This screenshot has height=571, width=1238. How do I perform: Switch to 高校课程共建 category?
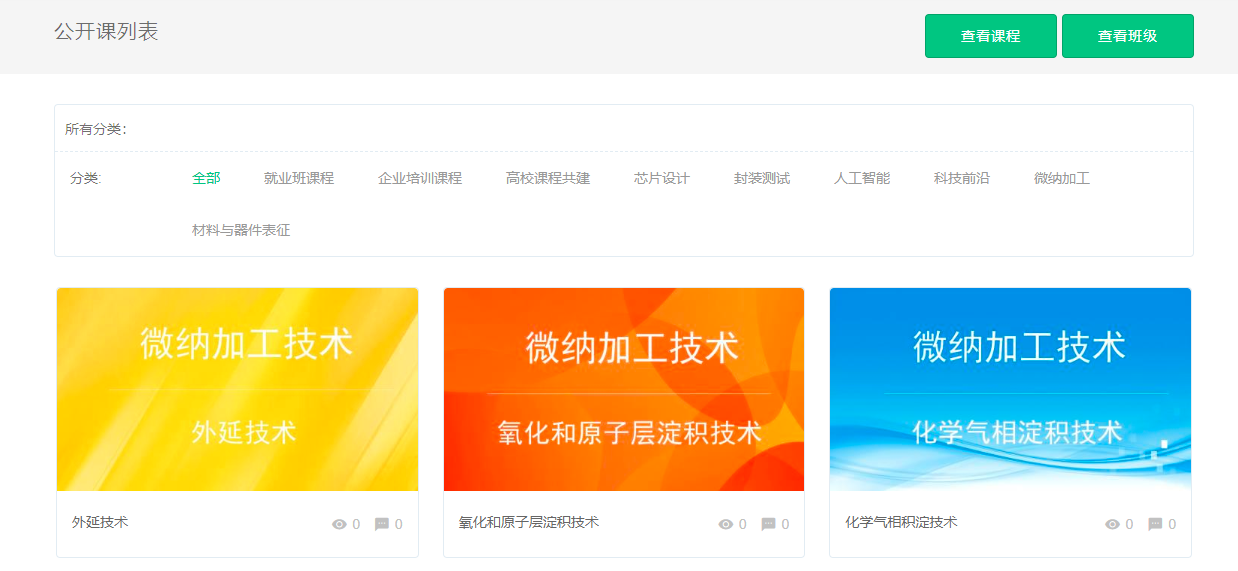click(x=548, y=178)
